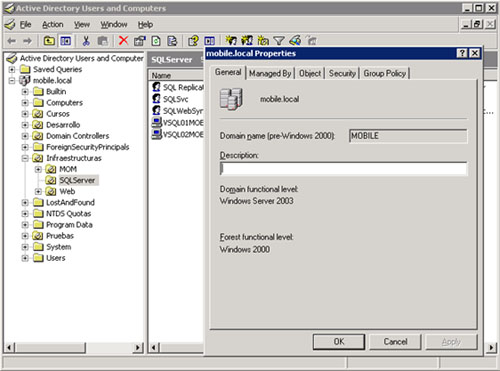Select the SQL Replicat user entry

183,87
